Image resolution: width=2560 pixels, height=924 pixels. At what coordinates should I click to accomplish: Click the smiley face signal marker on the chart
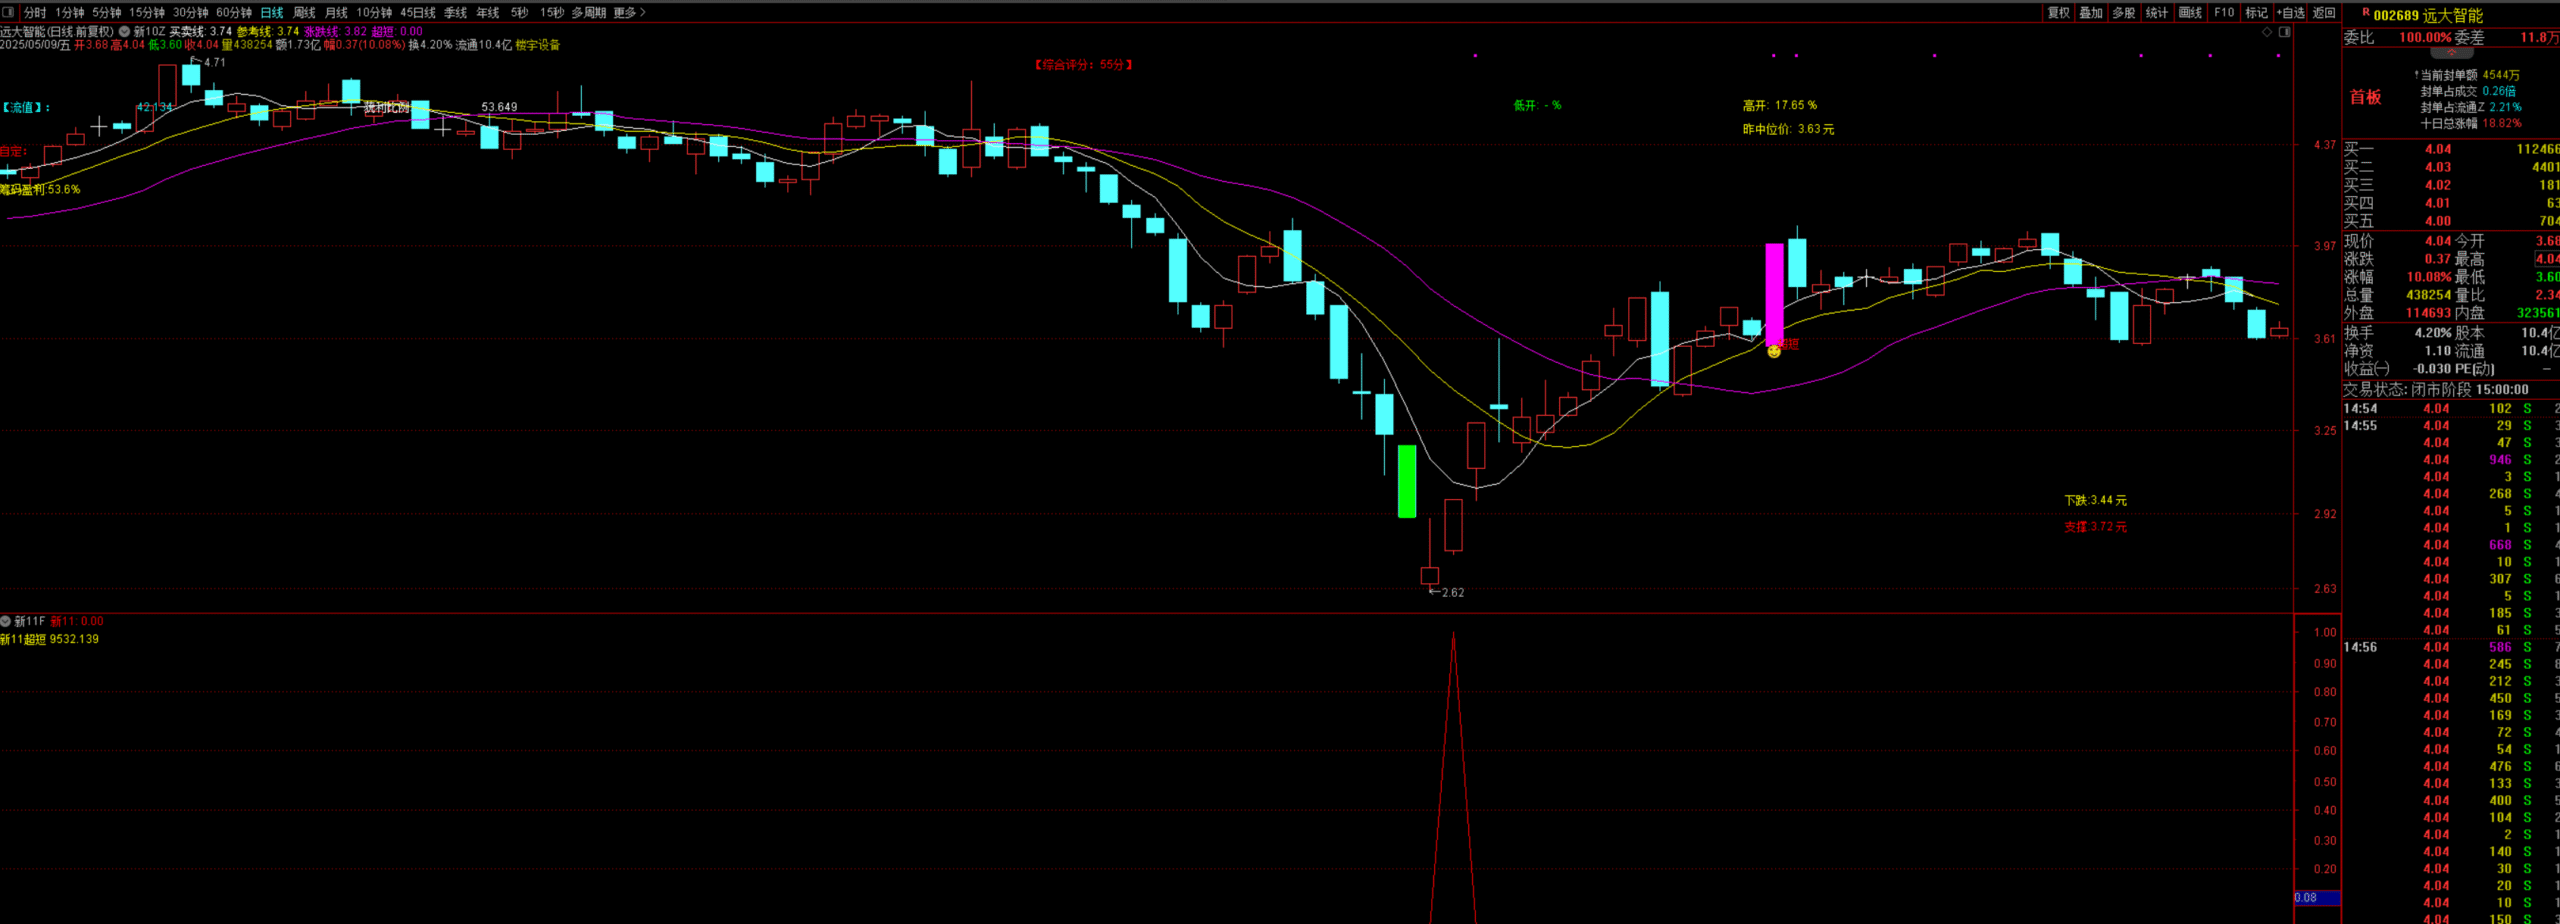(x=1774, y=351)
